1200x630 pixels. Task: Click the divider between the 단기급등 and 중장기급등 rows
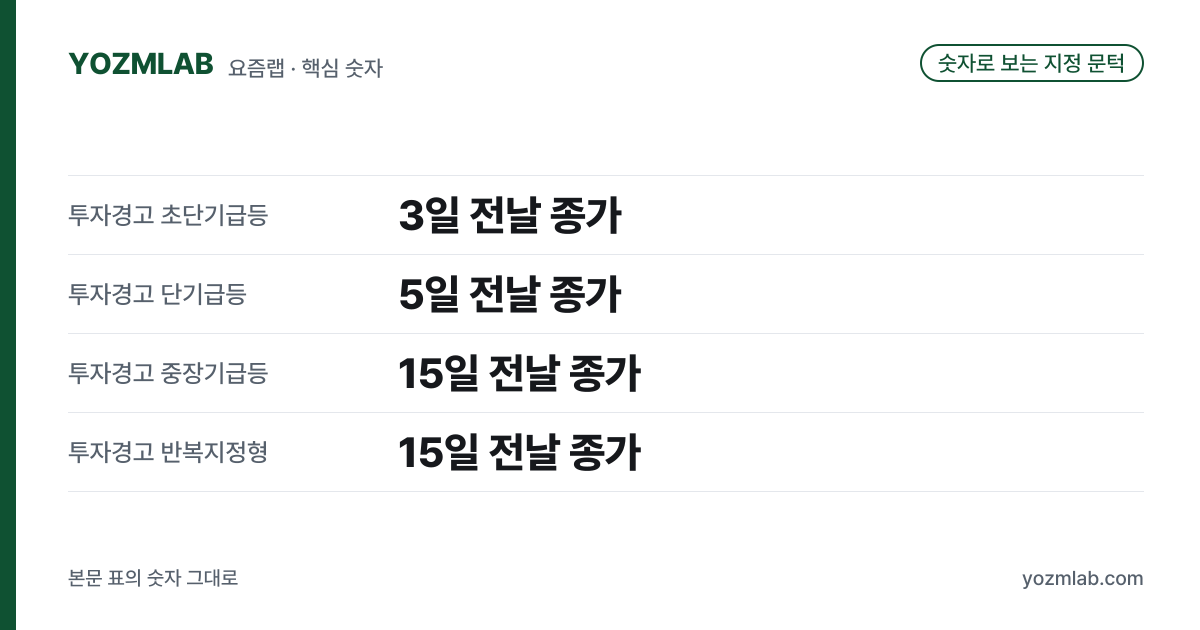click(606, 333)
